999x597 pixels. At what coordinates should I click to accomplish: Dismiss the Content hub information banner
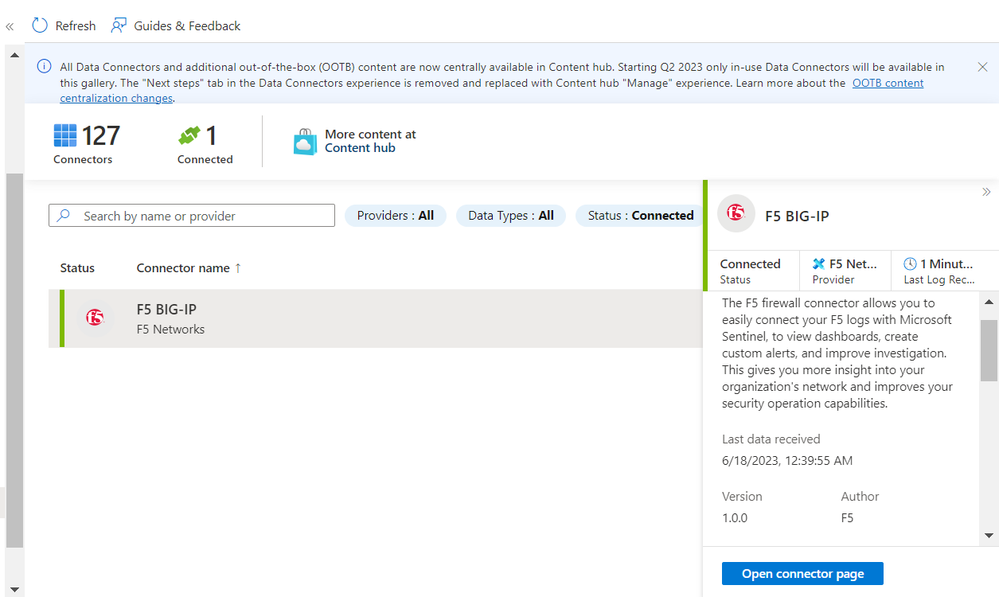(982, 67)
